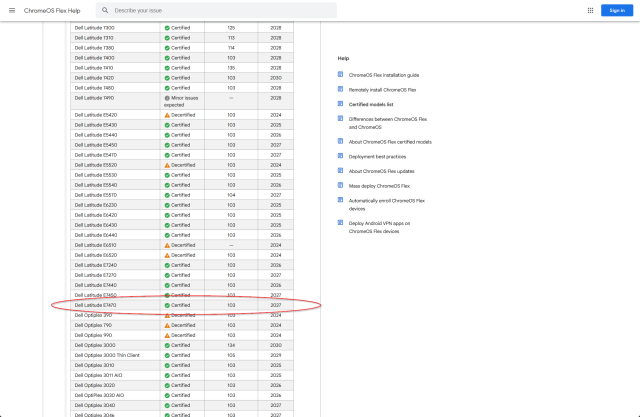This screenshot has height=417, width=640.
Task: Click the Decertified warning icon for Optiplex 390
Action: pos(167,315)
